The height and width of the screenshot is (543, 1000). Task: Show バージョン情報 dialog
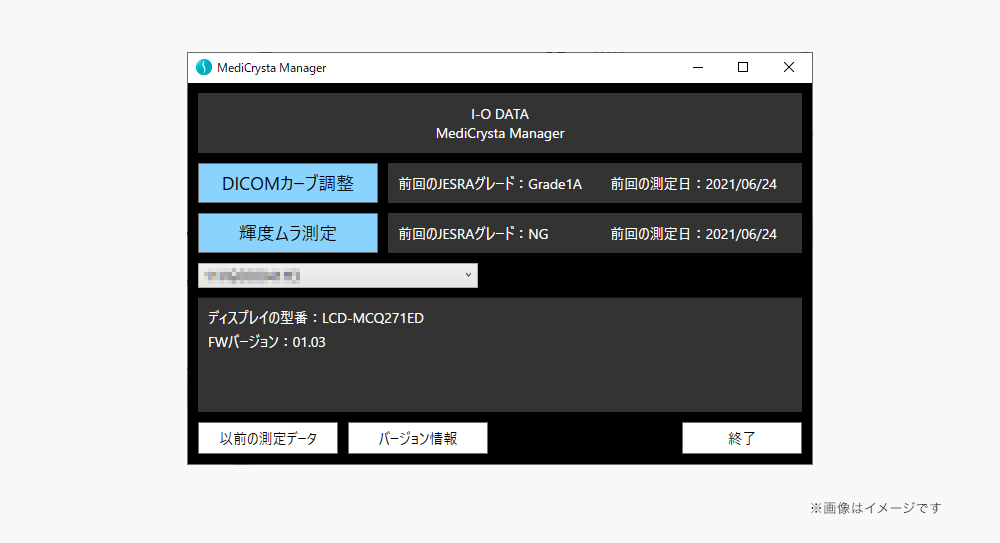tap(418, 438)
